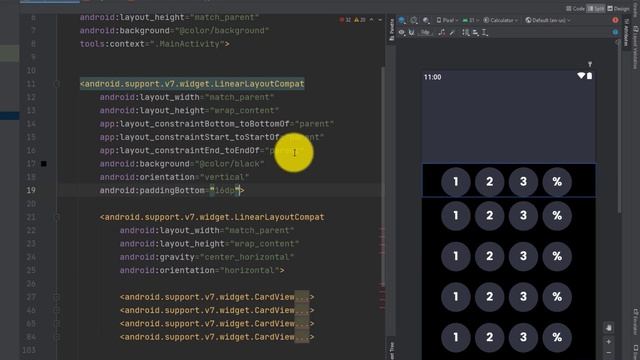Click the orientation for preview icon

tap(414, 20)
